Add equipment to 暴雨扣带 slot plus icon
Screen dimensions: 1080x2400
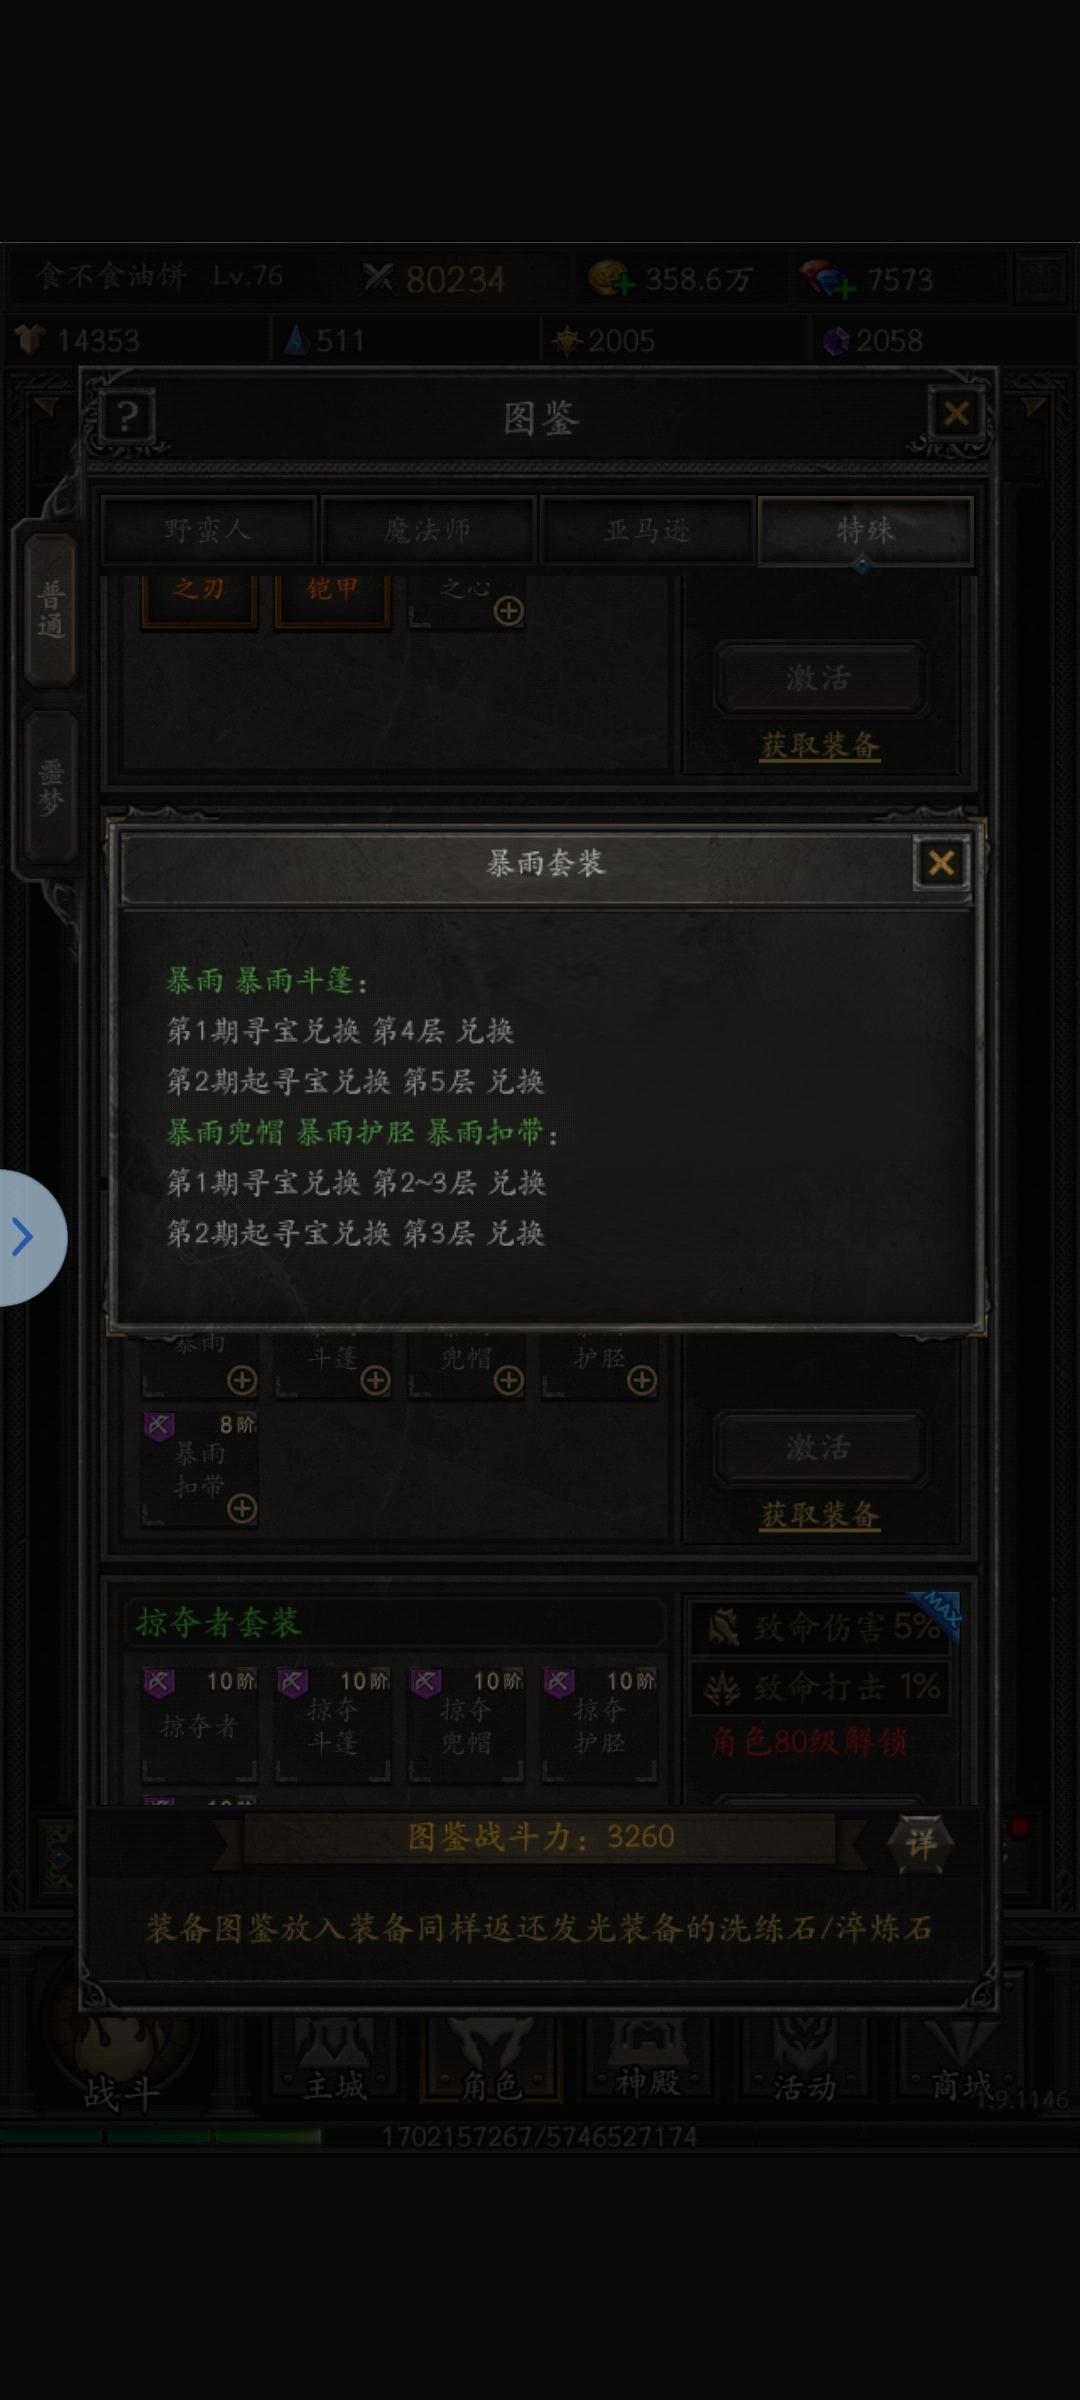pos(242,1508)
